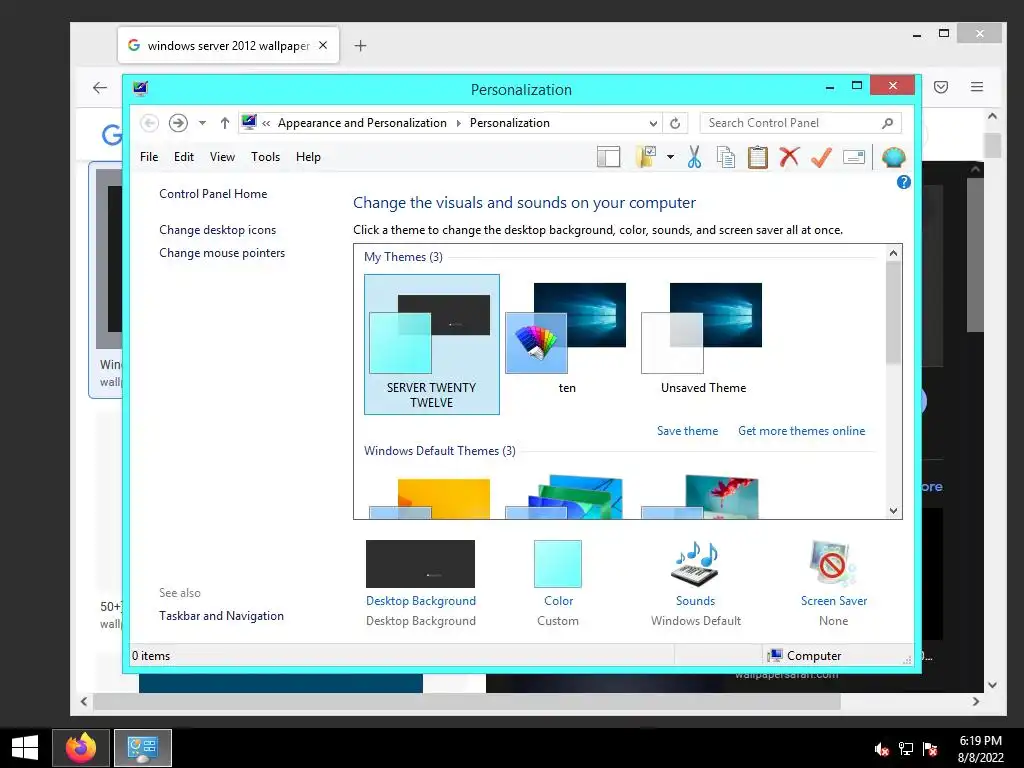The image size is (1024, 768).
Task: Click the network tray icon
Action: coord(906,749)
